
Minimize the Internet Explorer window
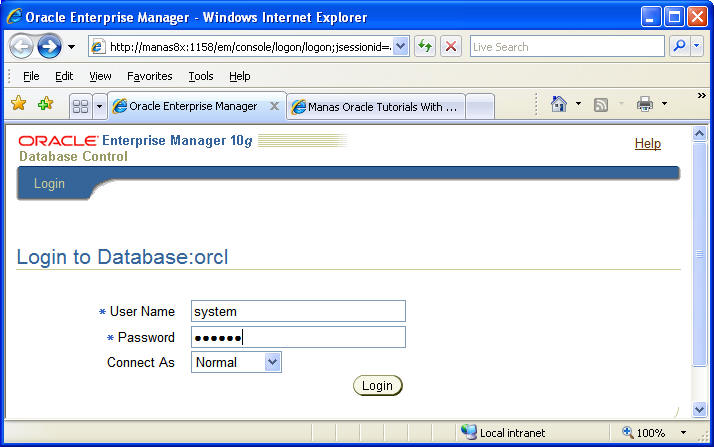[x=651, y=17]
